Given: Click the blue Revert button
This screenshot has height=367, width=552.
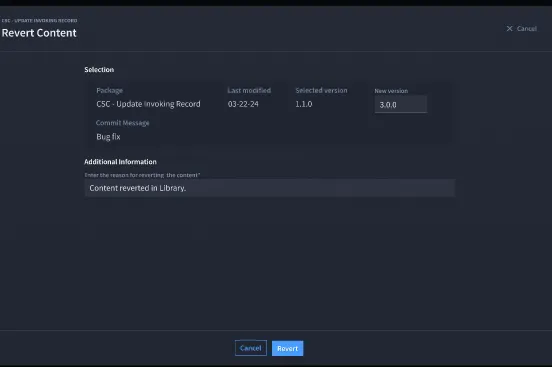Looking at the screenshot, I should (287, 348).
